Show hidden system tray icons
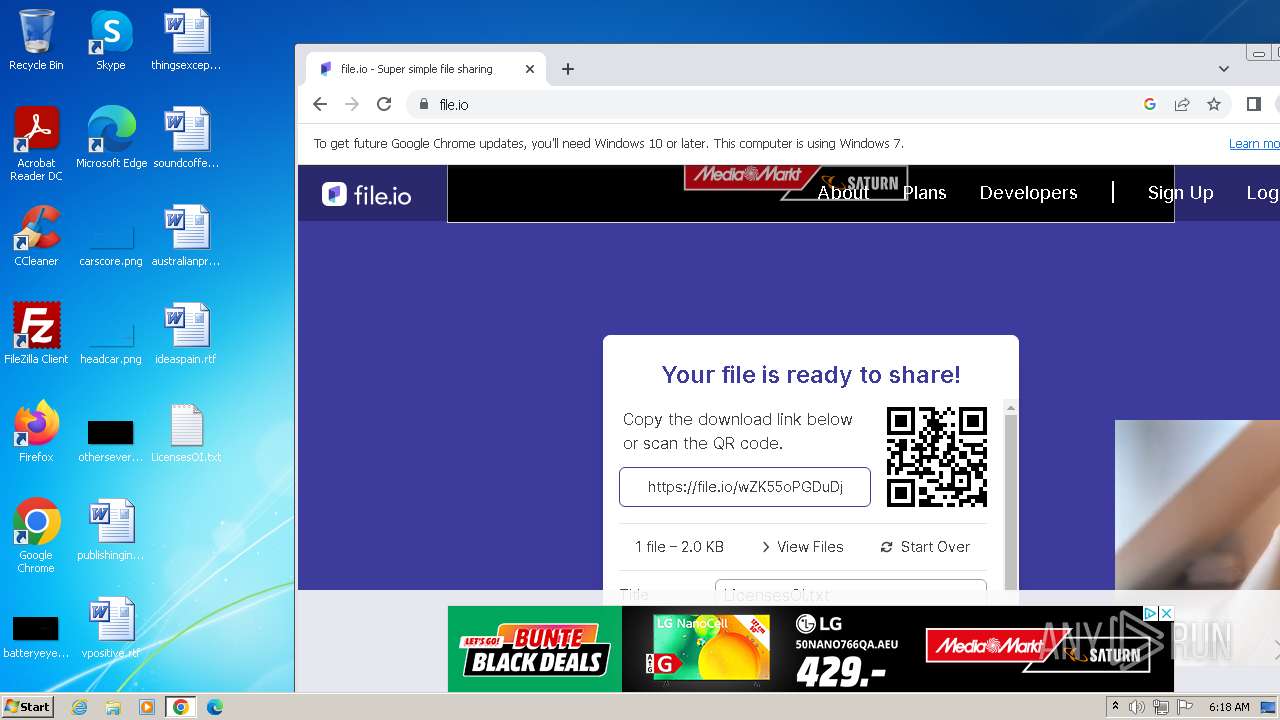Screen dimensions: 1280x720 coord(1115,707)
